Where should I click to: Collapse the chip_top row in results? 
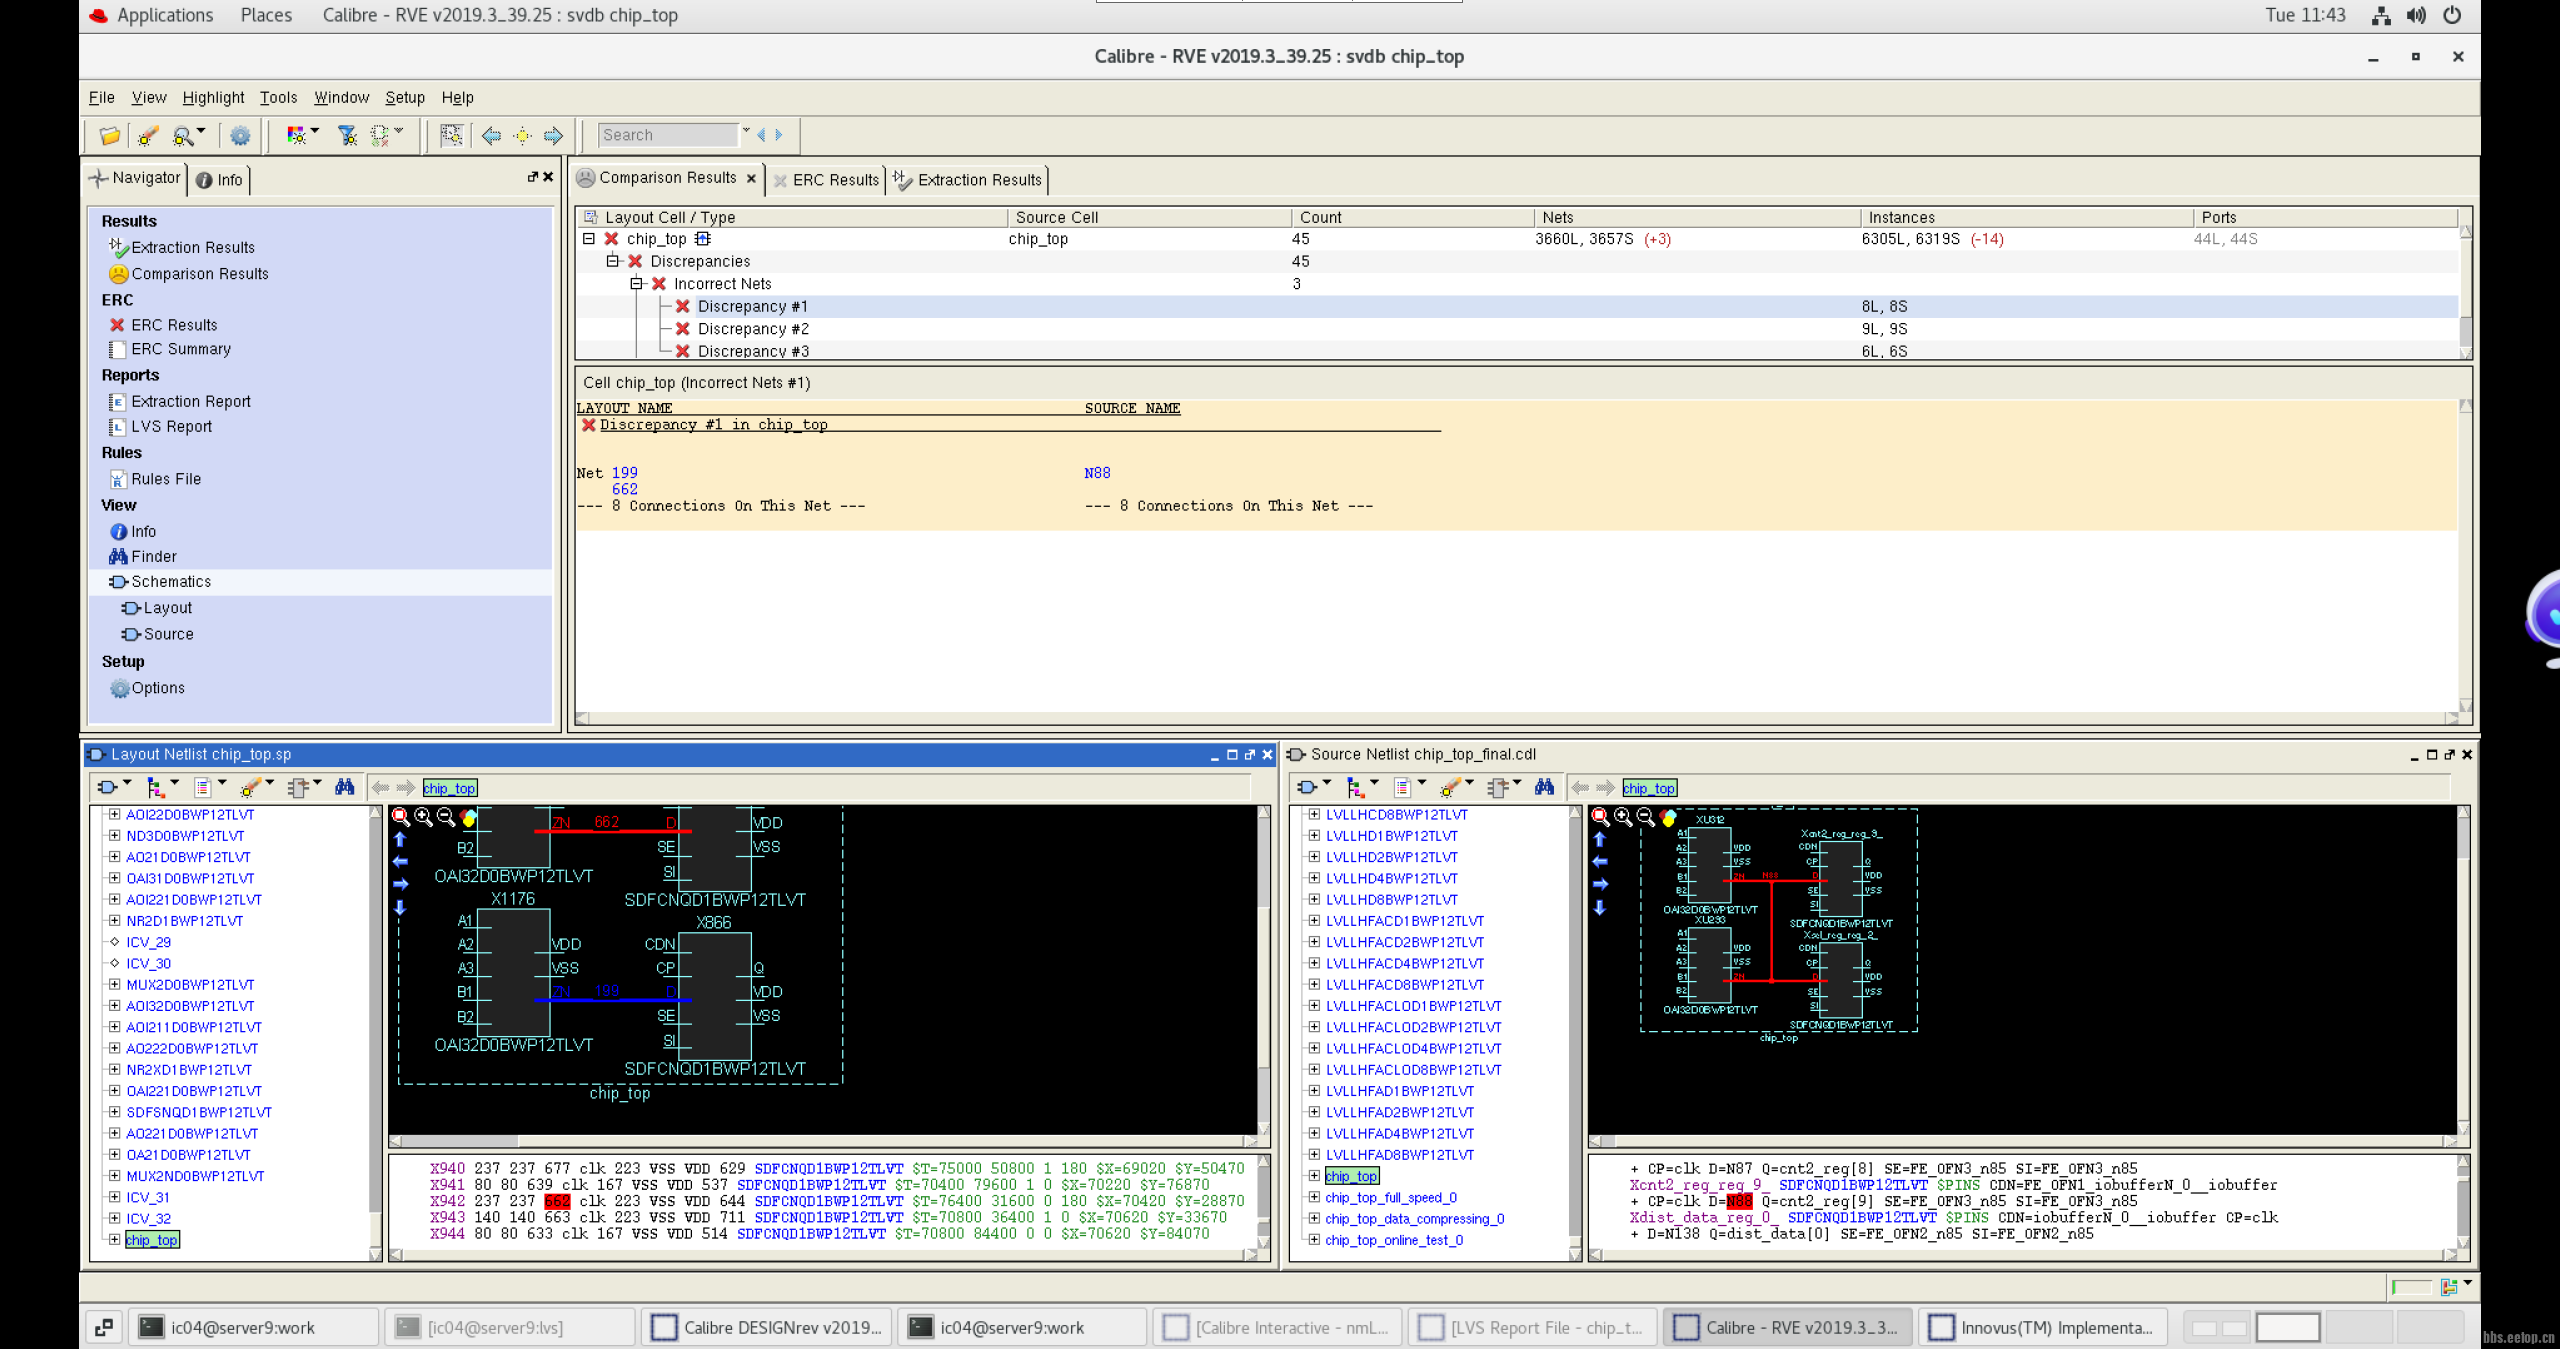(589, 239)
